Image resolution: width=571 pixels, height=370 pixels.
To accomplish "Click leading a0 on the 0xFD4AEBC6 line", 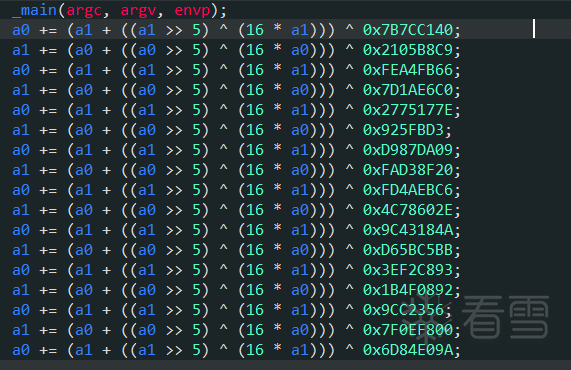I will click(21, 190).
